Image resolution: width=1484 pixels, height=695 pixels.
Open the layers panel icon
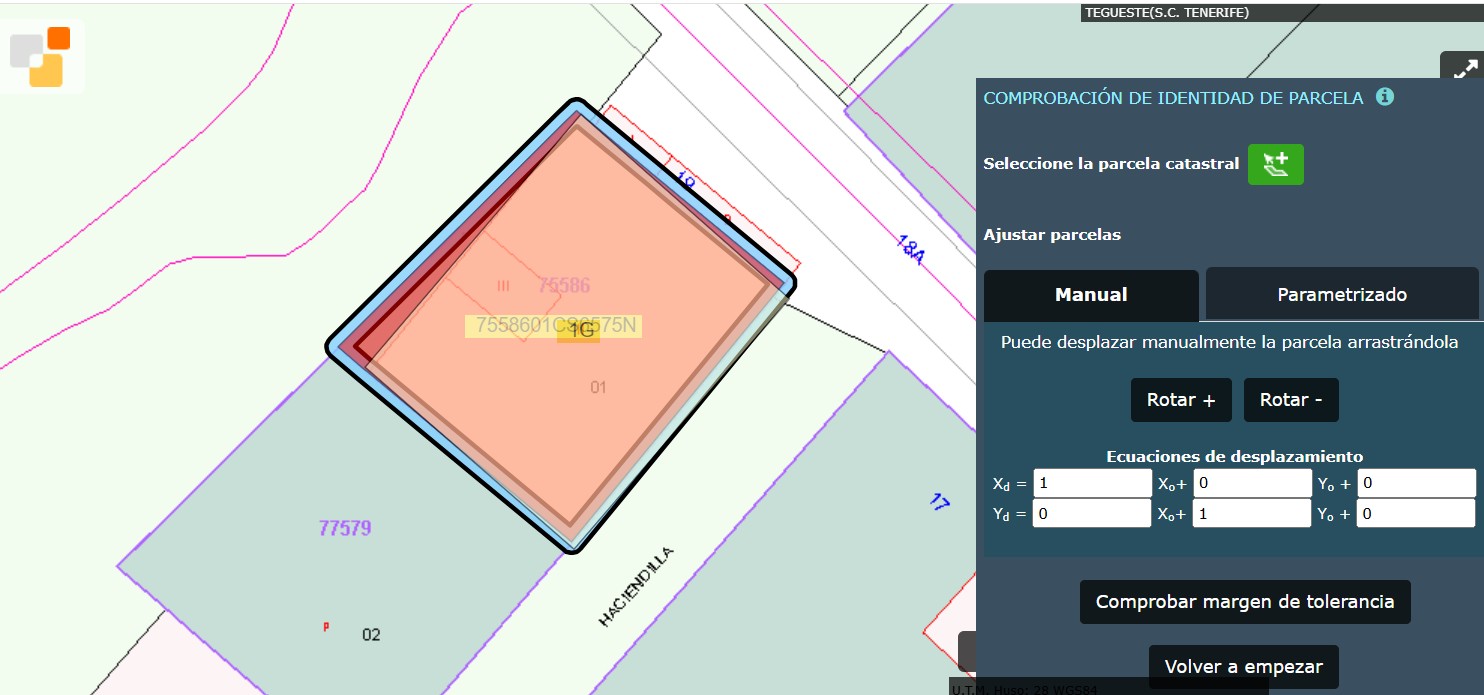coord(41,57)
